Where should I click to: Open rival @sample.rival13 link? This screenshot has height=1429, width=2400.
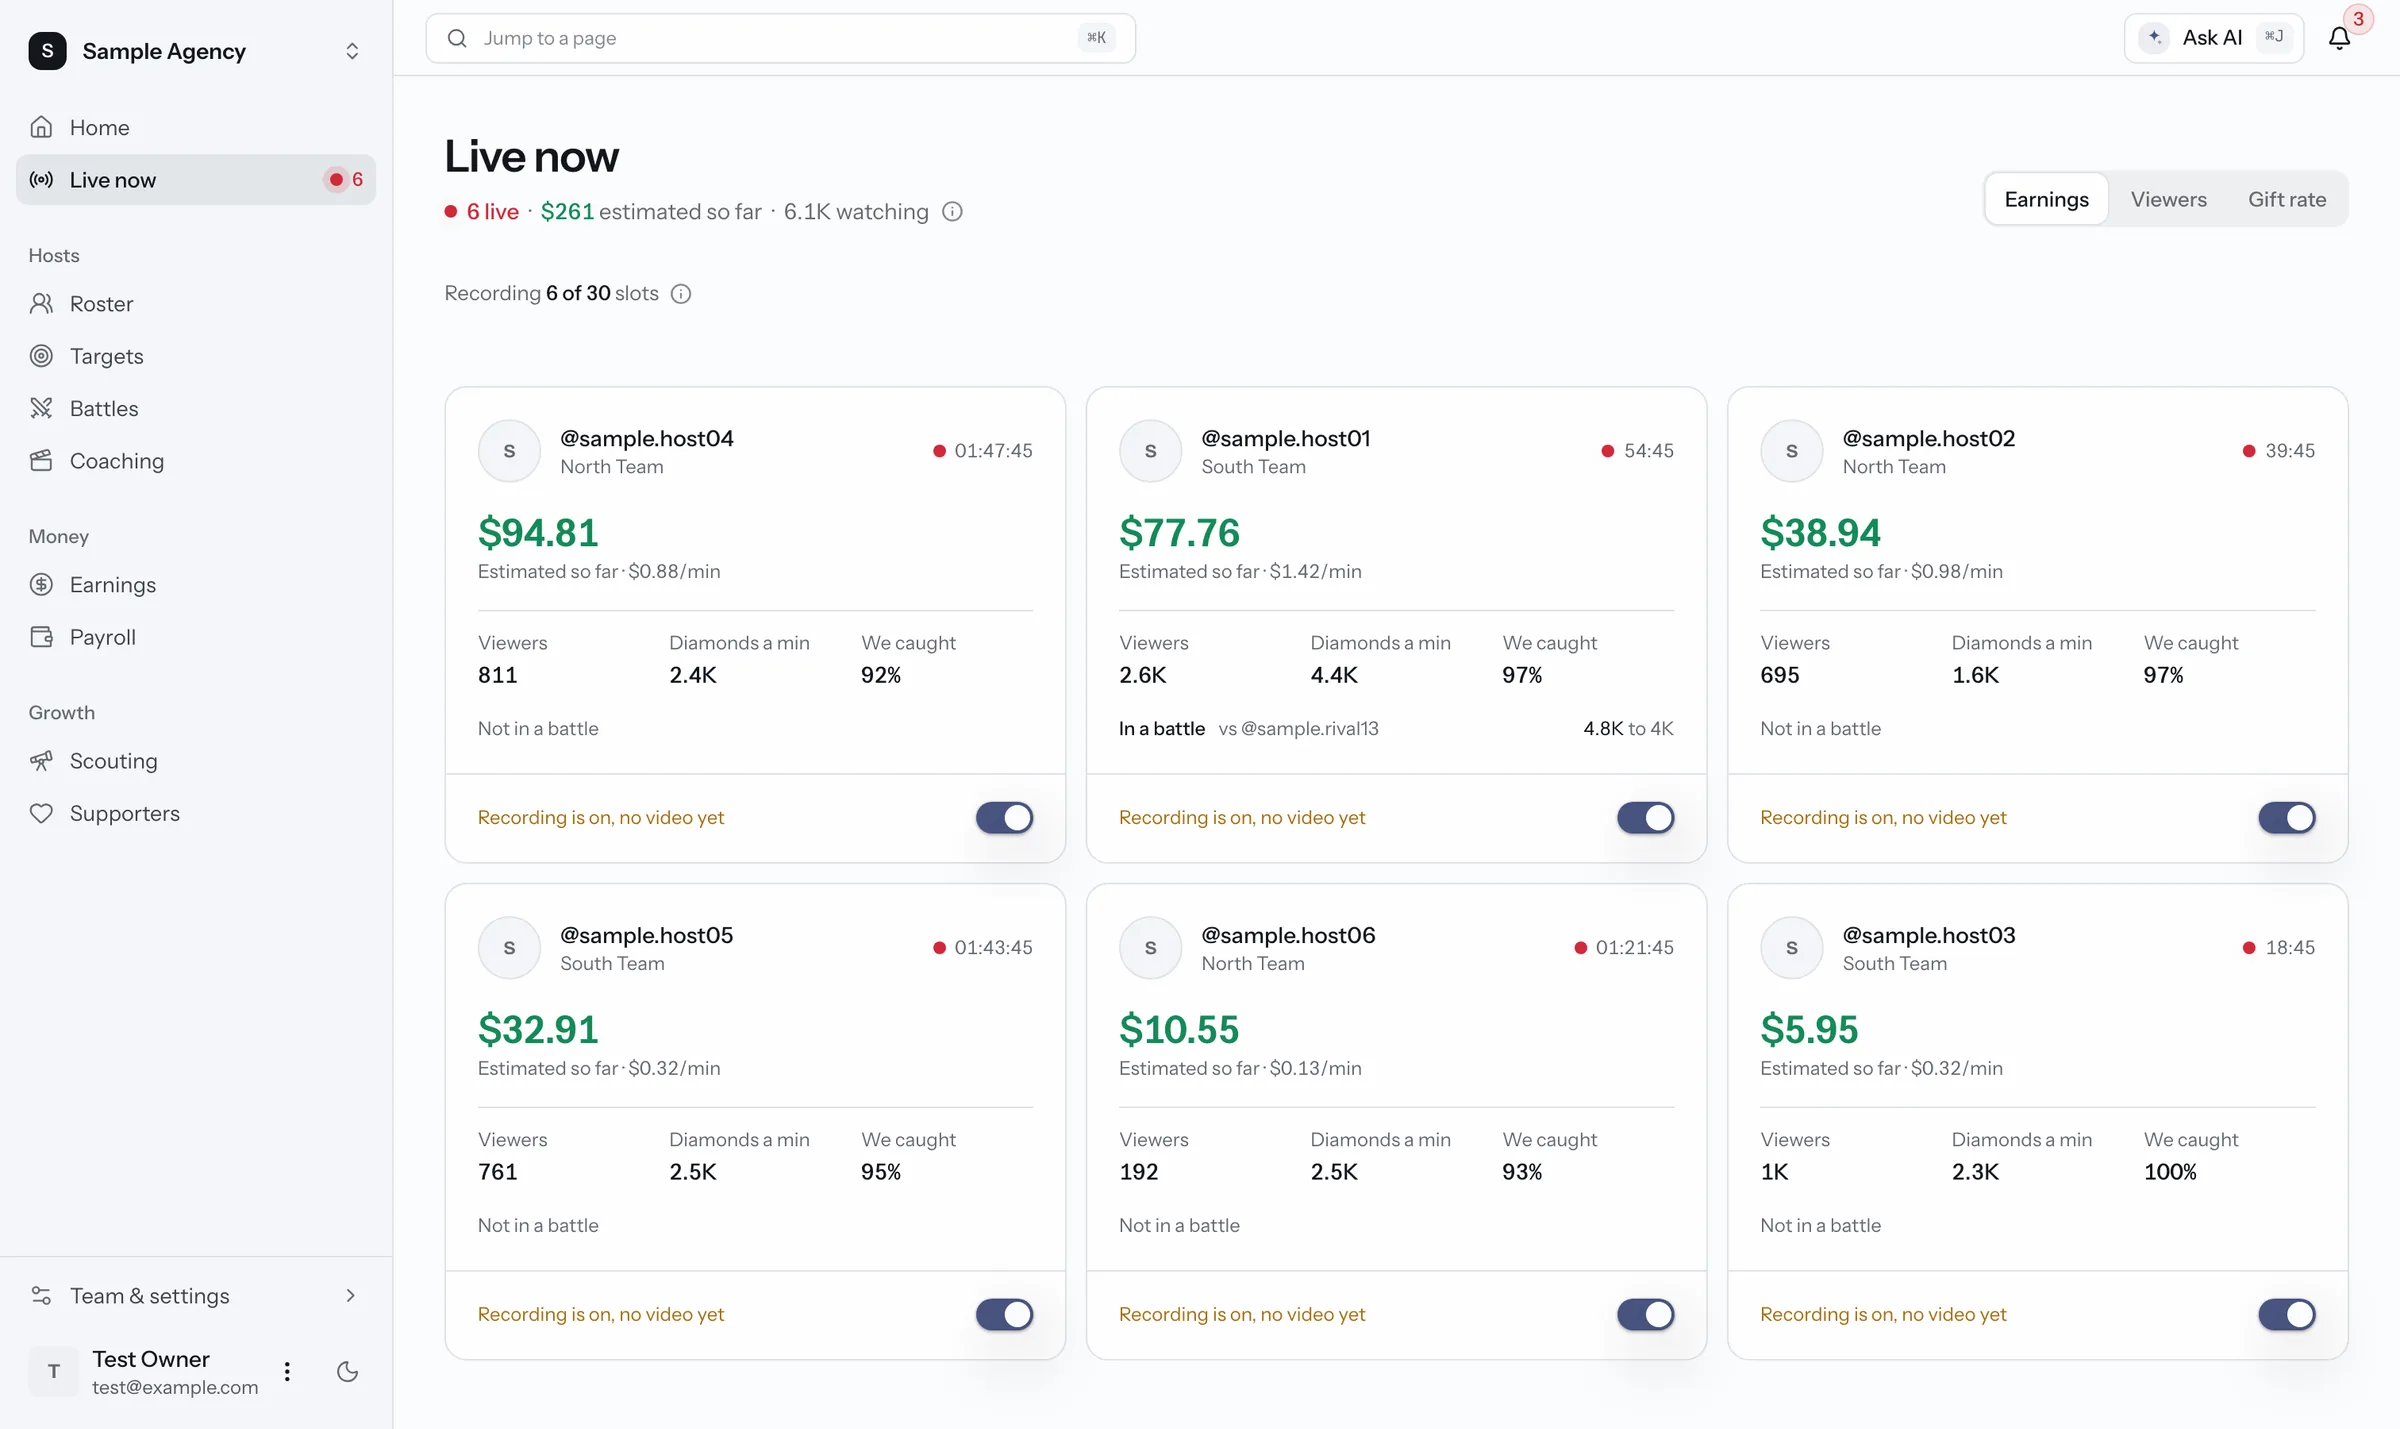coord(1309,728)
